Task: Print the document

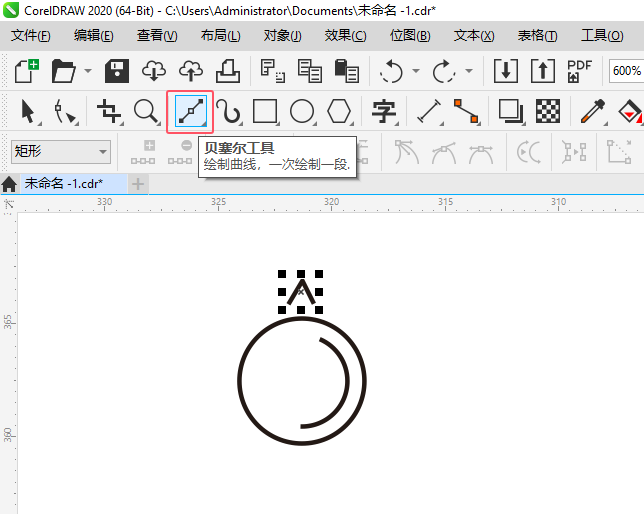Action: 228,71
